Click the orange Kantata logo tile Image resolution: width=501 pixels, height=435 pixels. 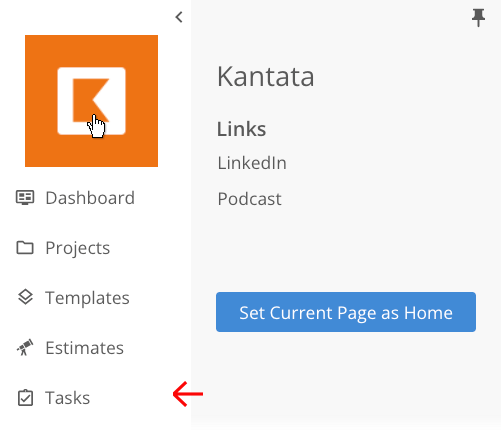[91, 101]
